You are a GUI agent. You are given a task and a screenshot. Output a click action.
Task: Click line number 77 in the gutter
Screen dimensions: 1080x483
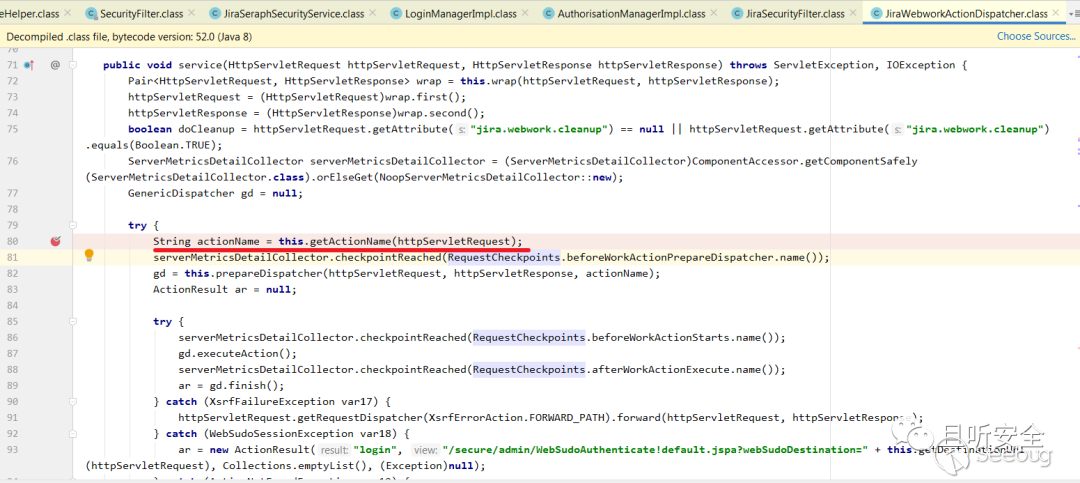point(12,193)
